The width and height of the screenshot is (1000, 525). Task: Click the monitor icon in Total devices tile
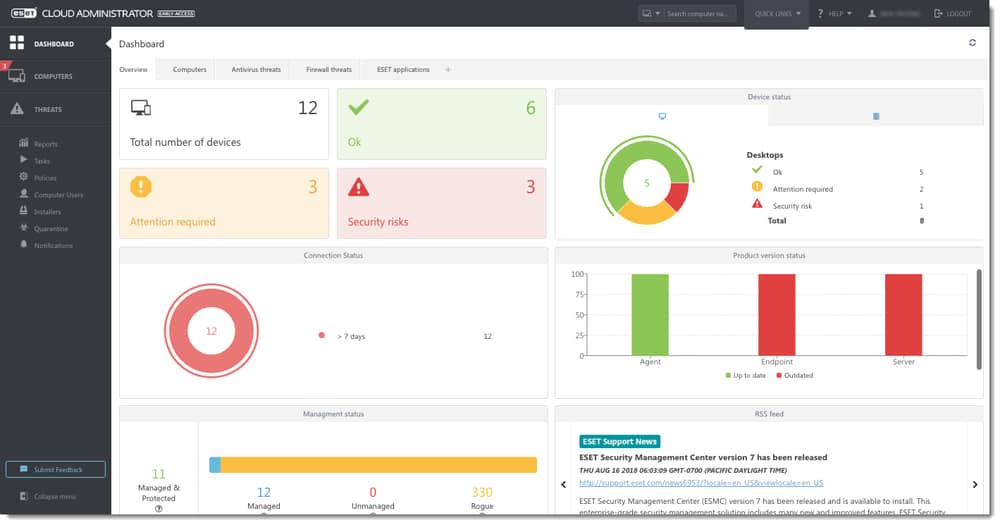click(x=141, y=107)
